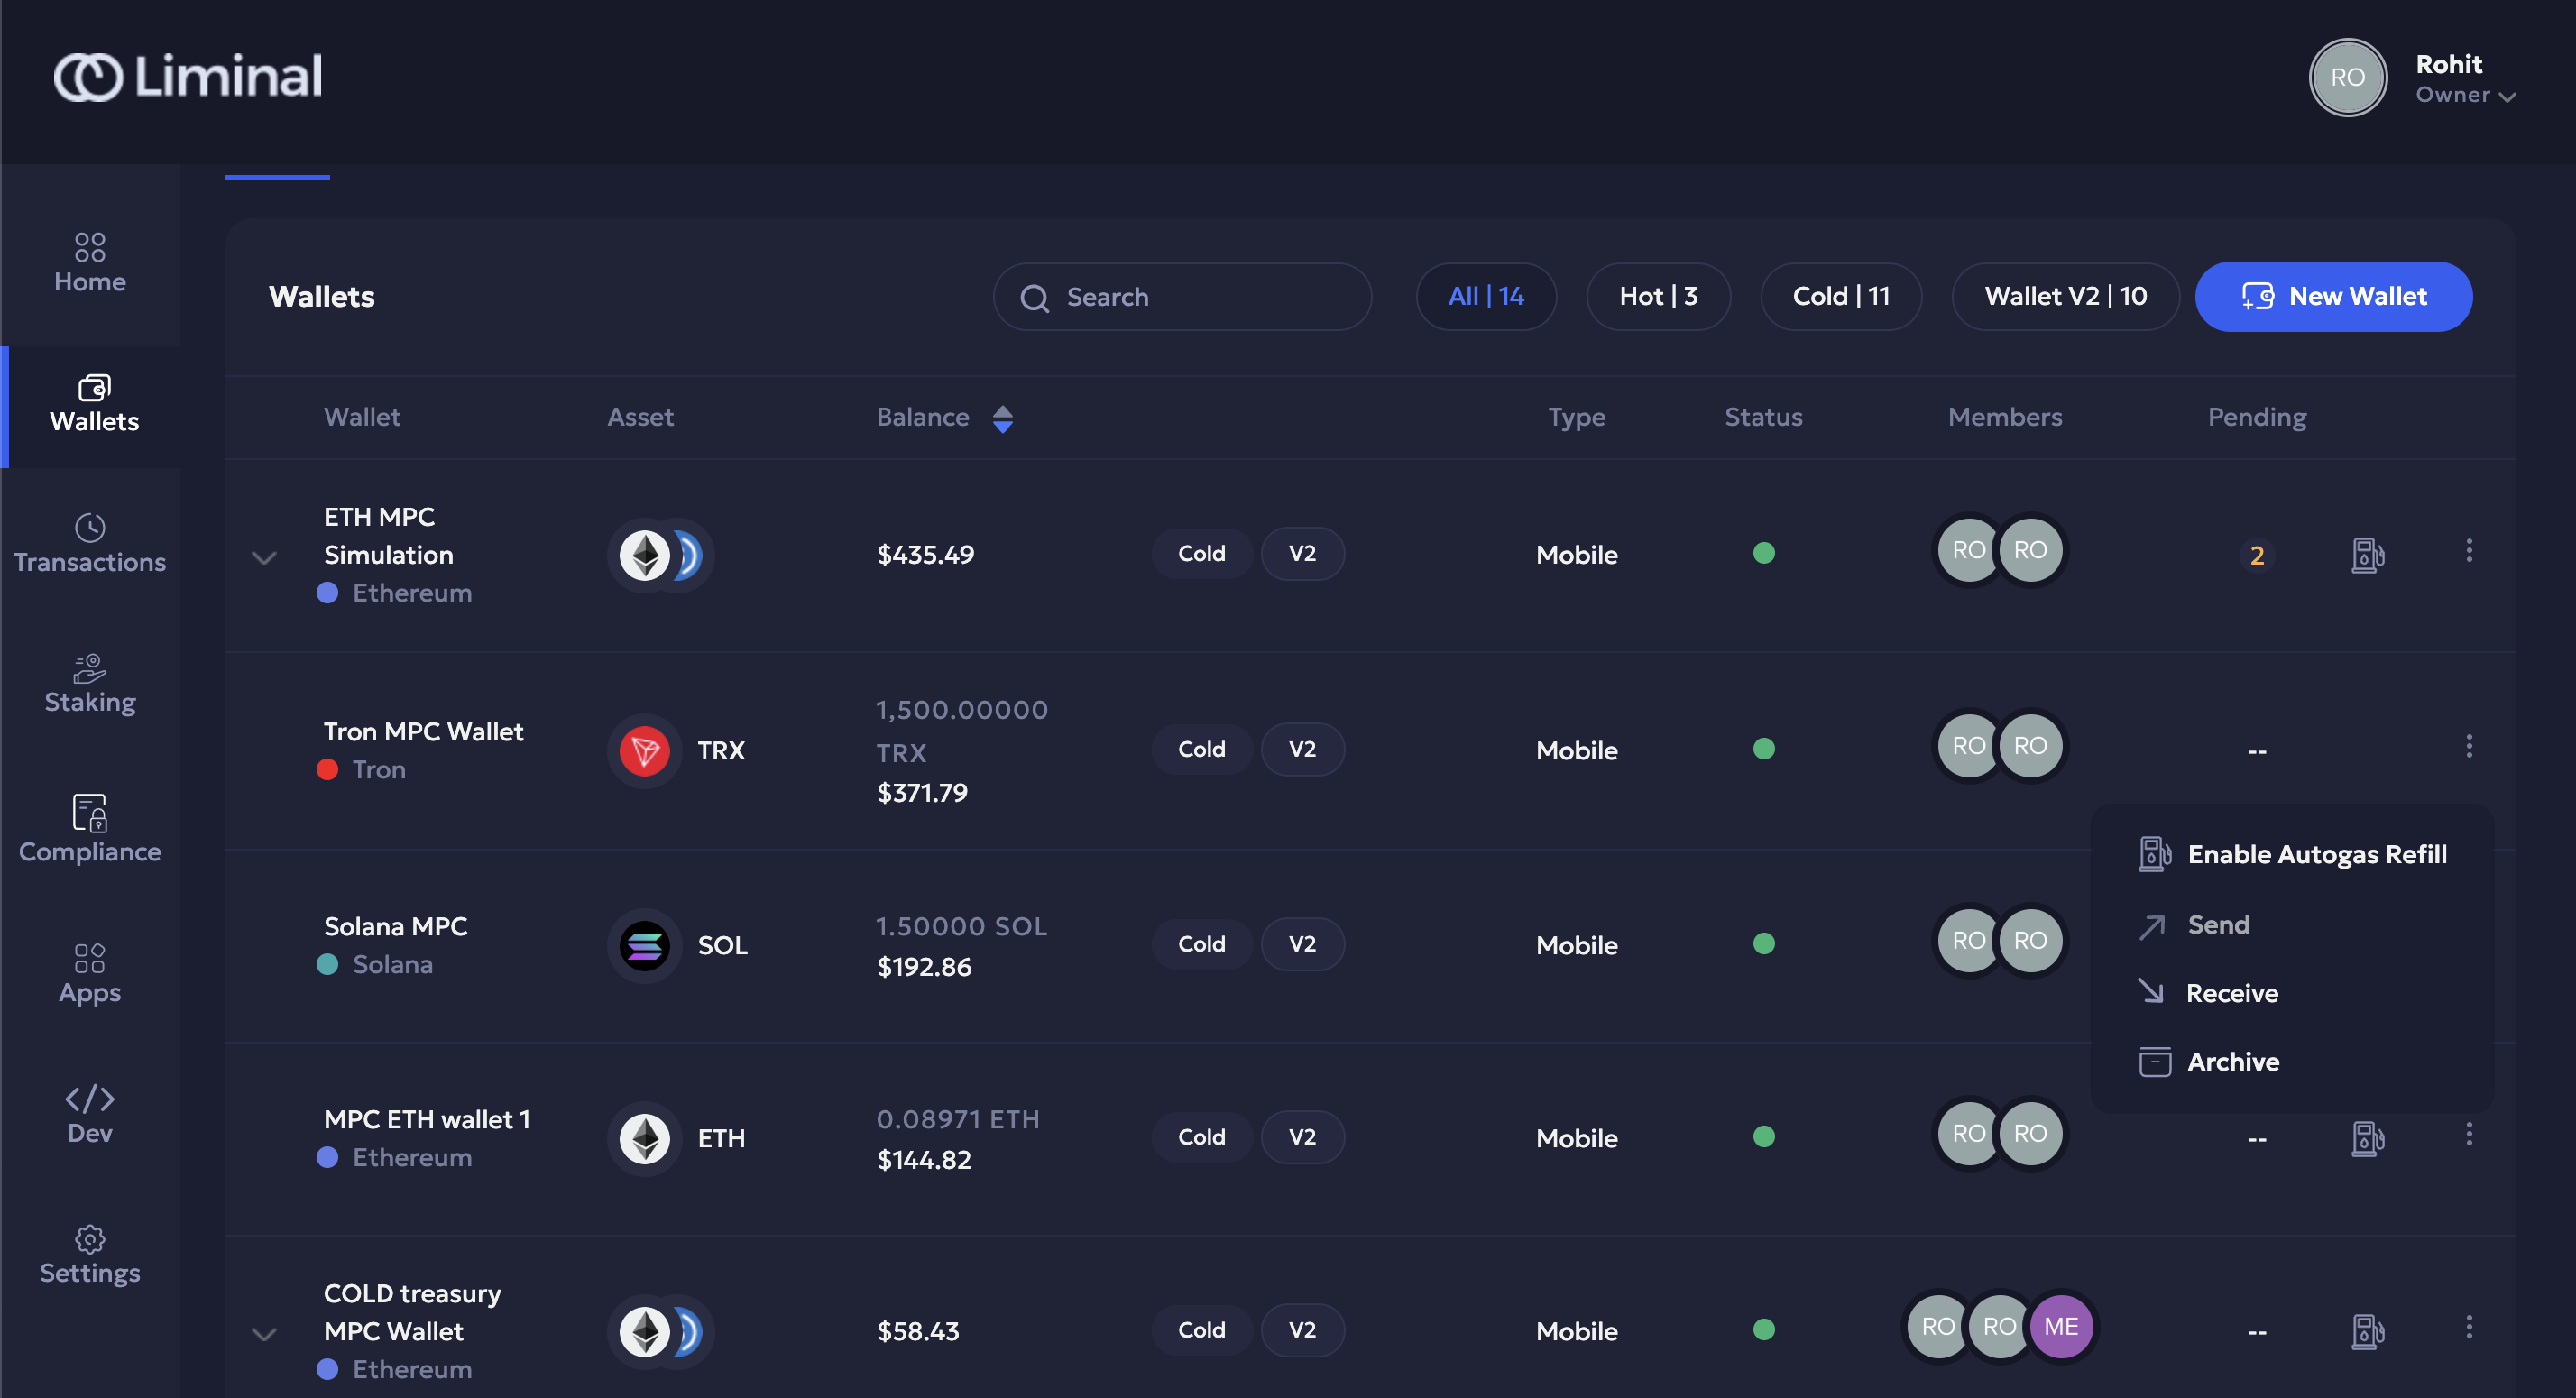Filter wallets by Cold | 11
The height and width of the screenshot is (1398, 2576).
click(x=1840, y=296)
